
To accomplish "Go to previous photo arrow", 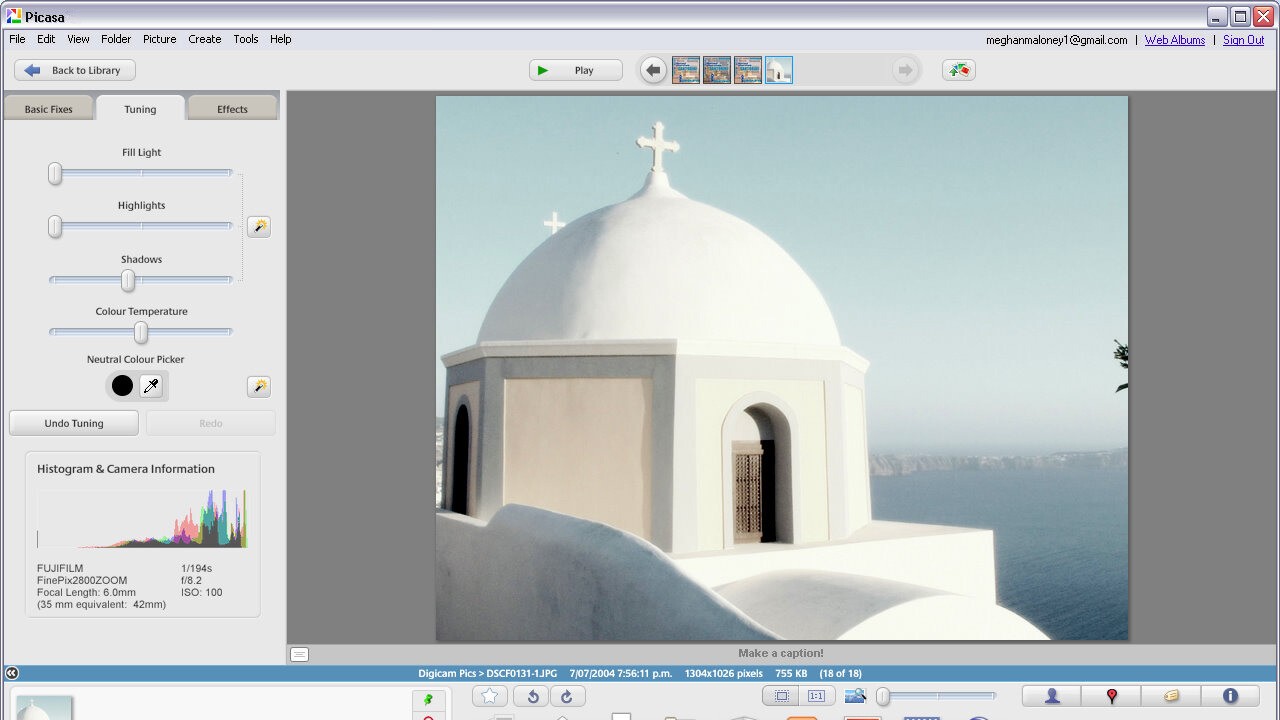I will (x=653, y=70).
